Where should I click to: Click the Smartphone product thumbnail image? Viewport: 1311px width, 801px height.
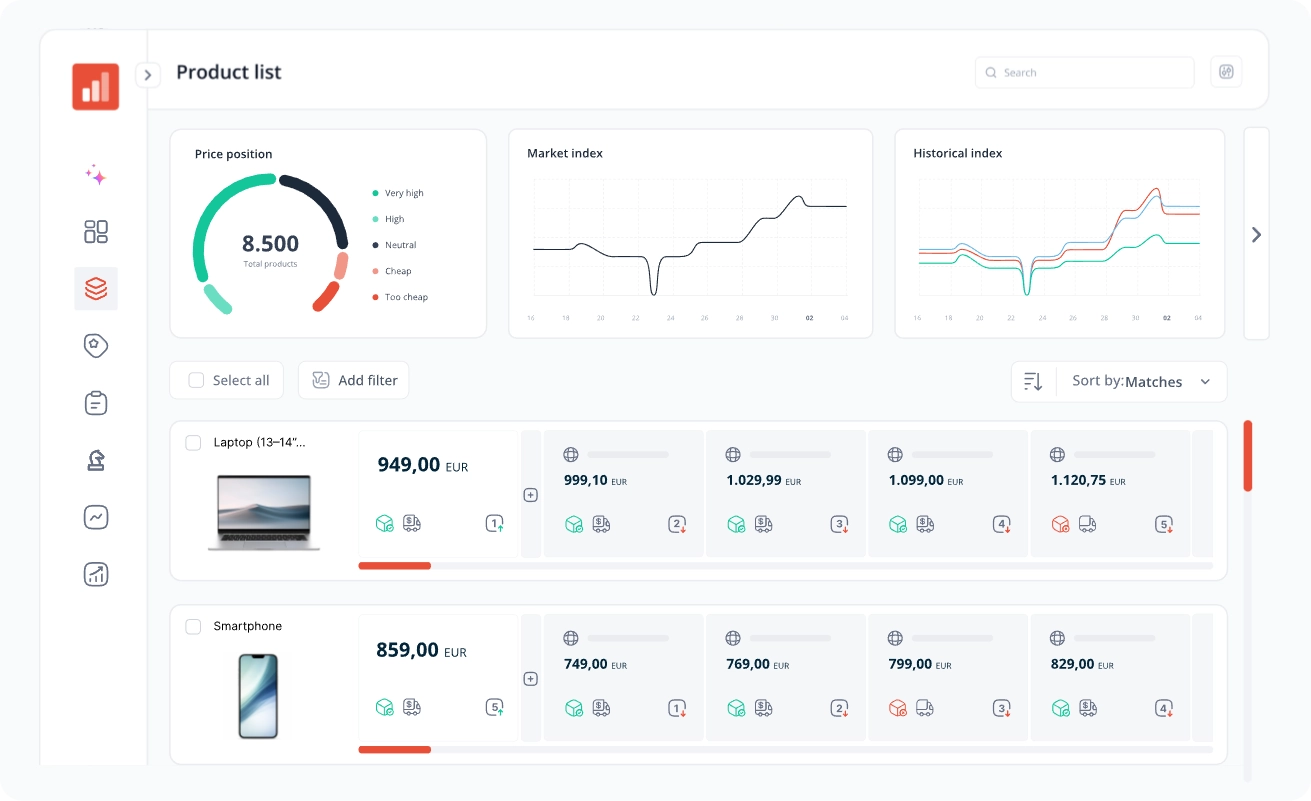coord(258,696)
